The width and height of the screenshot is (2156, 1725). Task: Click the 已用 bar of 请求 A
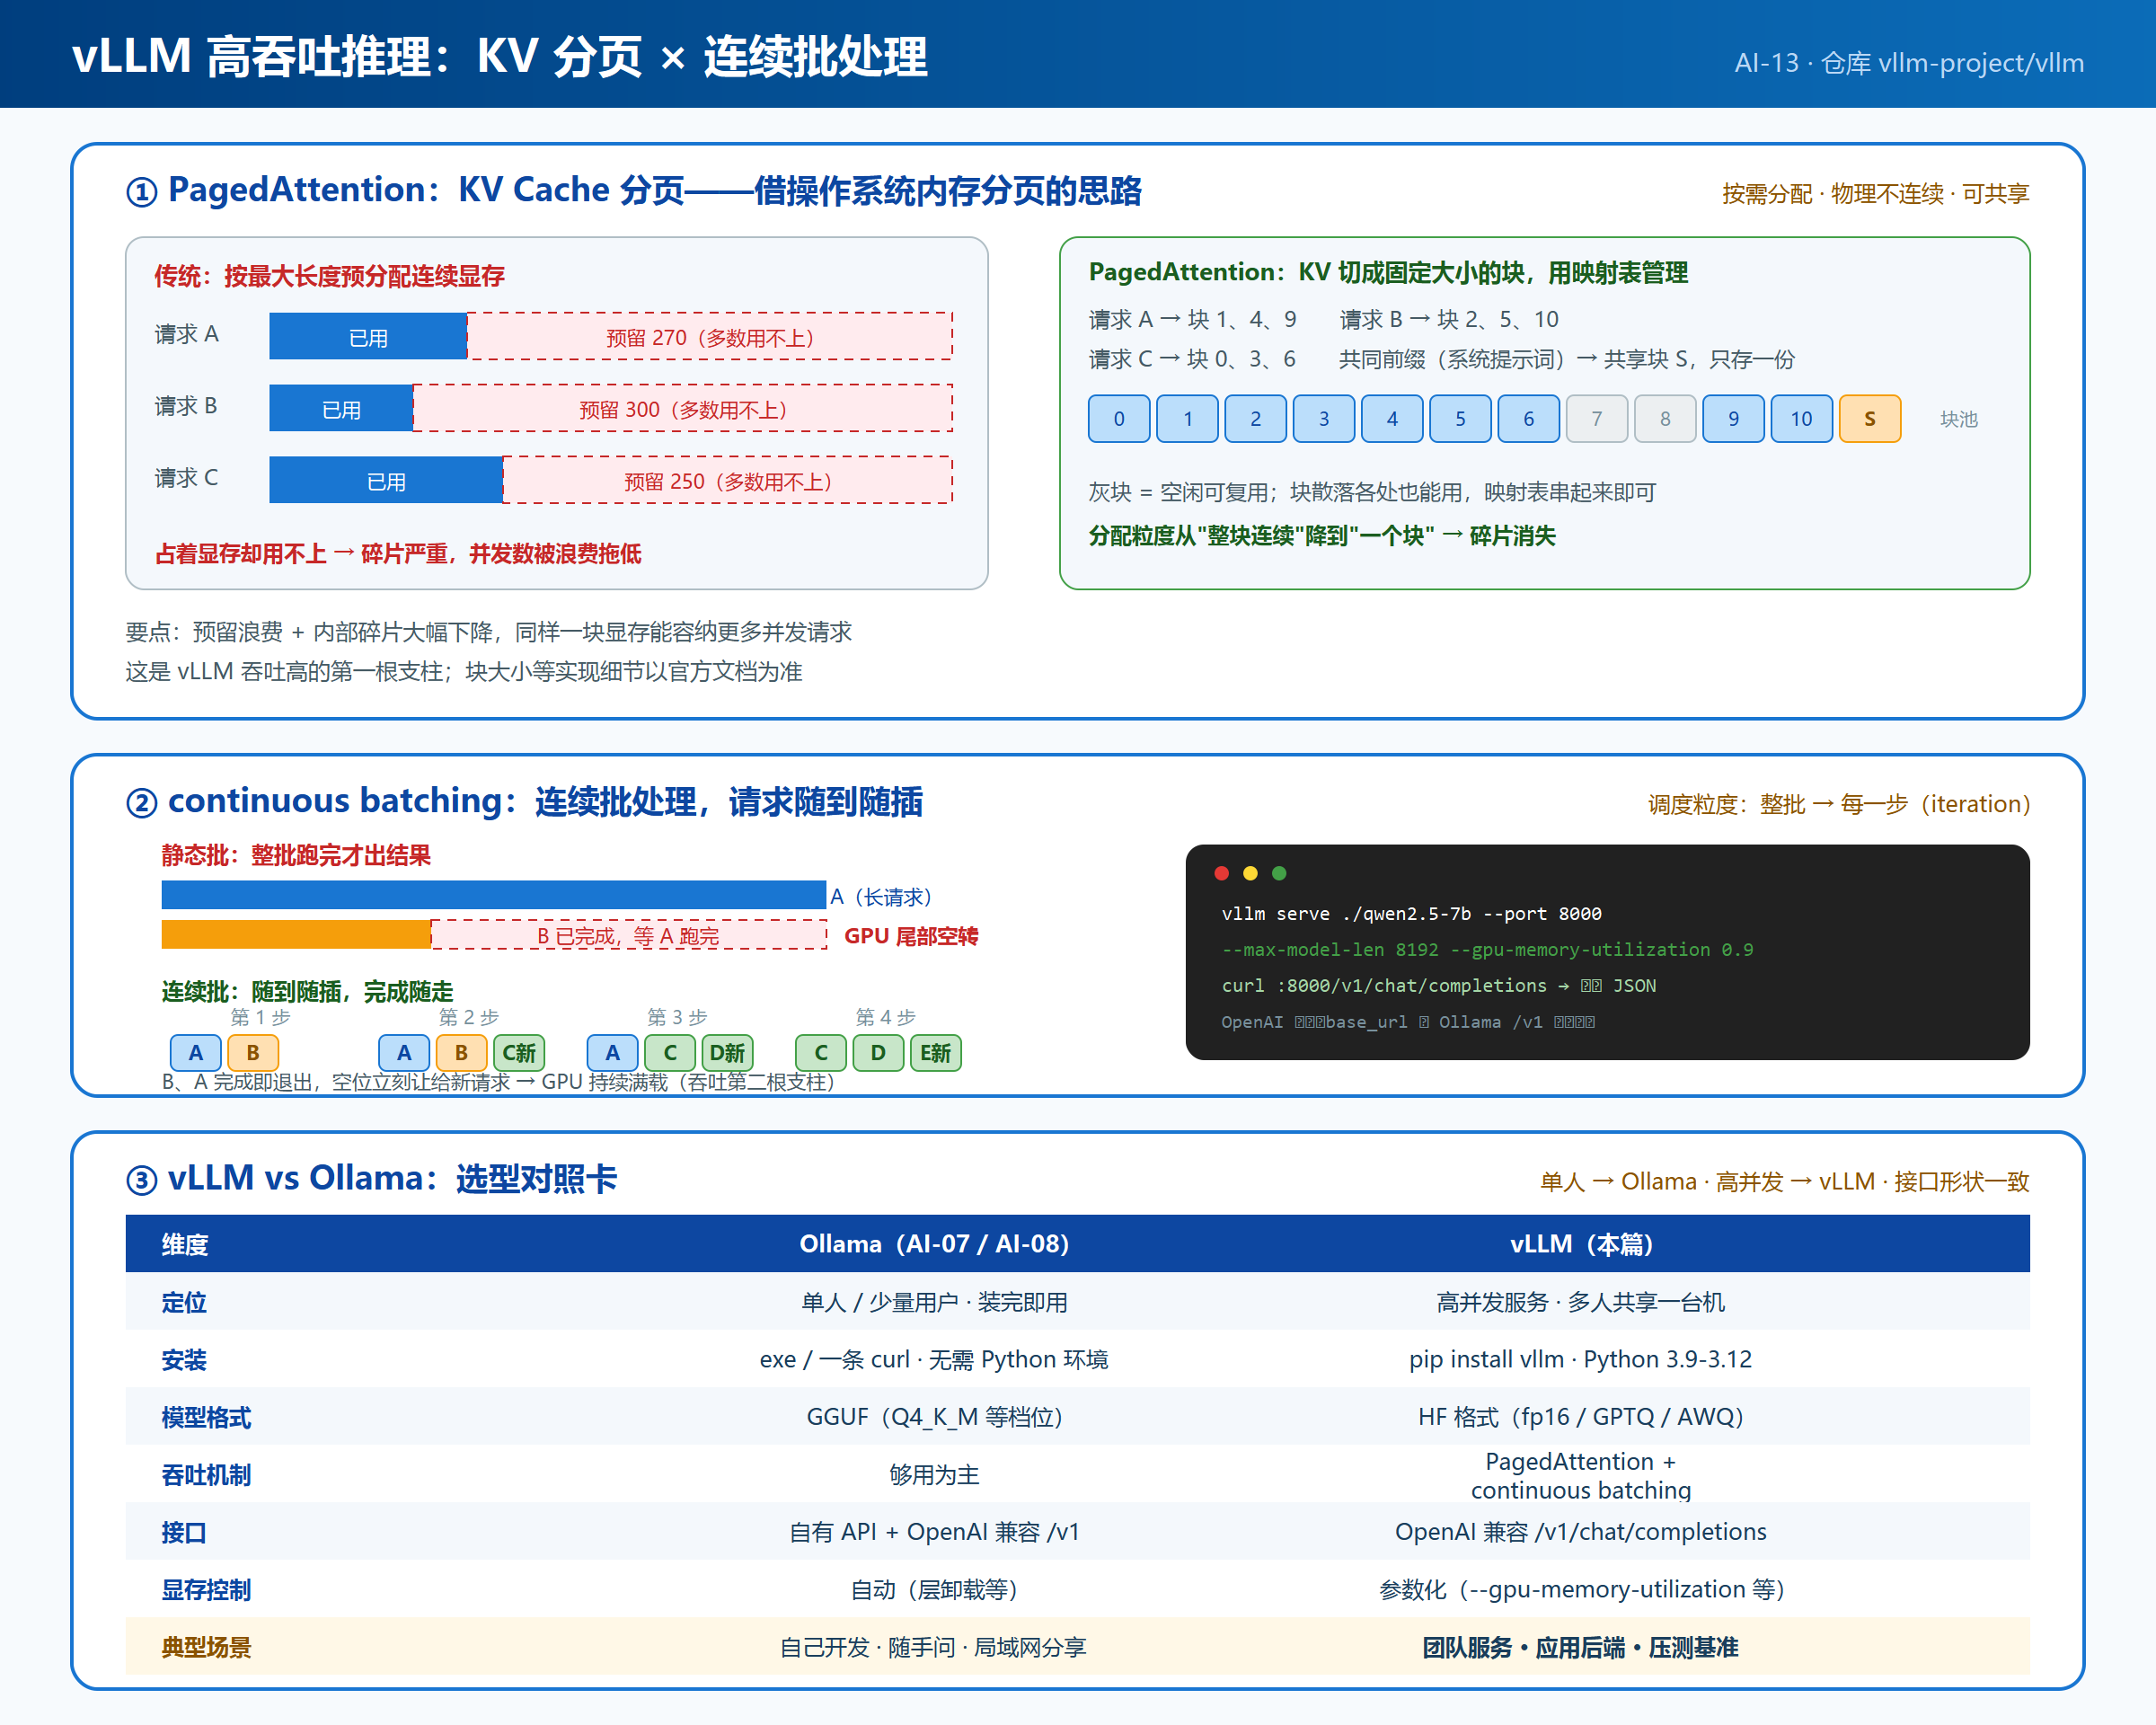pyautogui.click(x=368, y=337)
